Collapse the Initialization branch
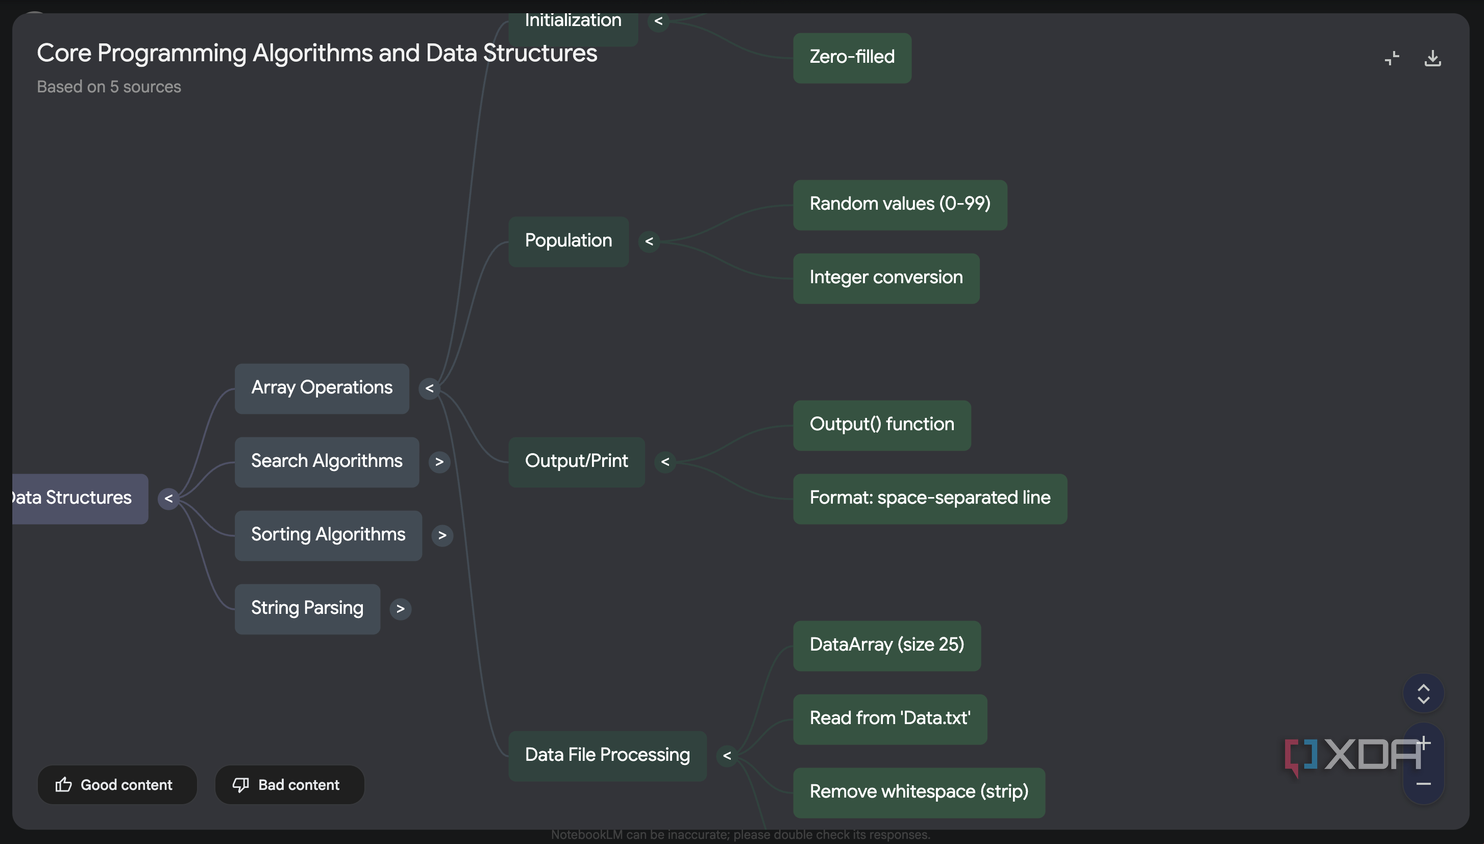The height and width of the screenshot is (844, 1484). [658, 21]
